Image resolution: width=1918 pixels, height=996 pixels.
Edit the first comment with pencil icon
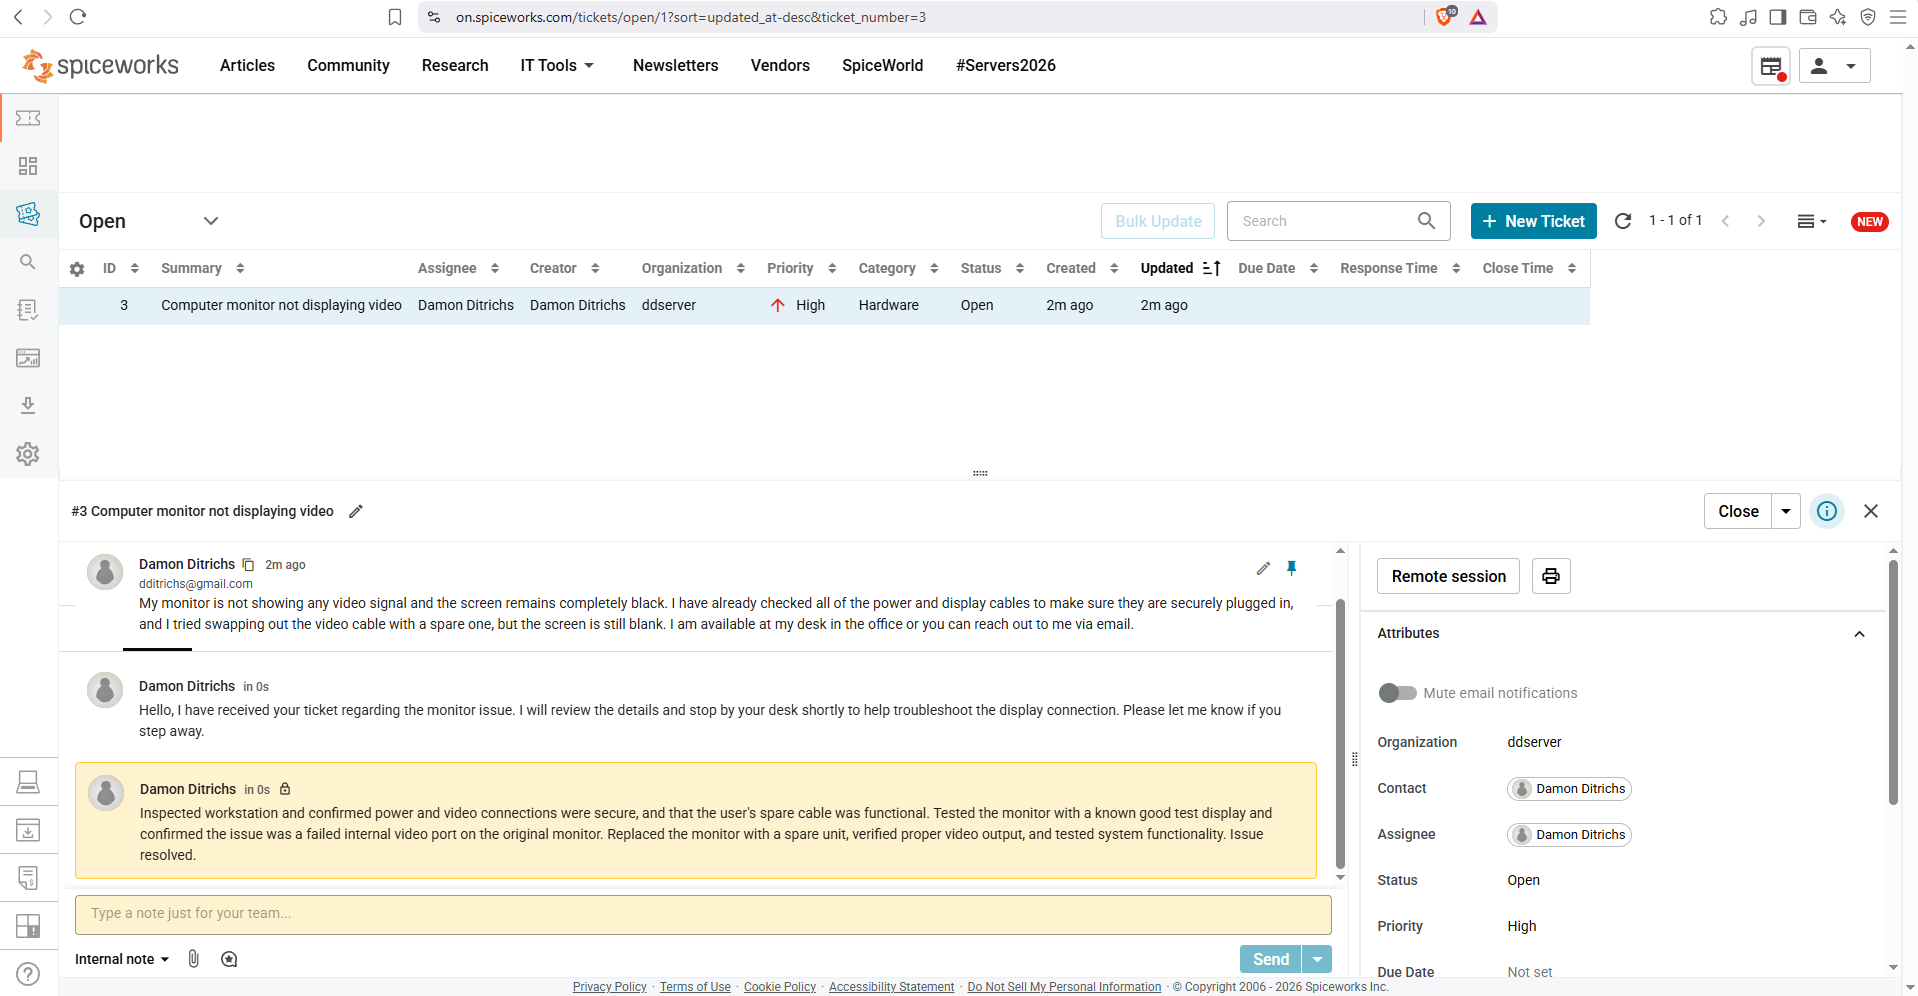click(1263, 568)
